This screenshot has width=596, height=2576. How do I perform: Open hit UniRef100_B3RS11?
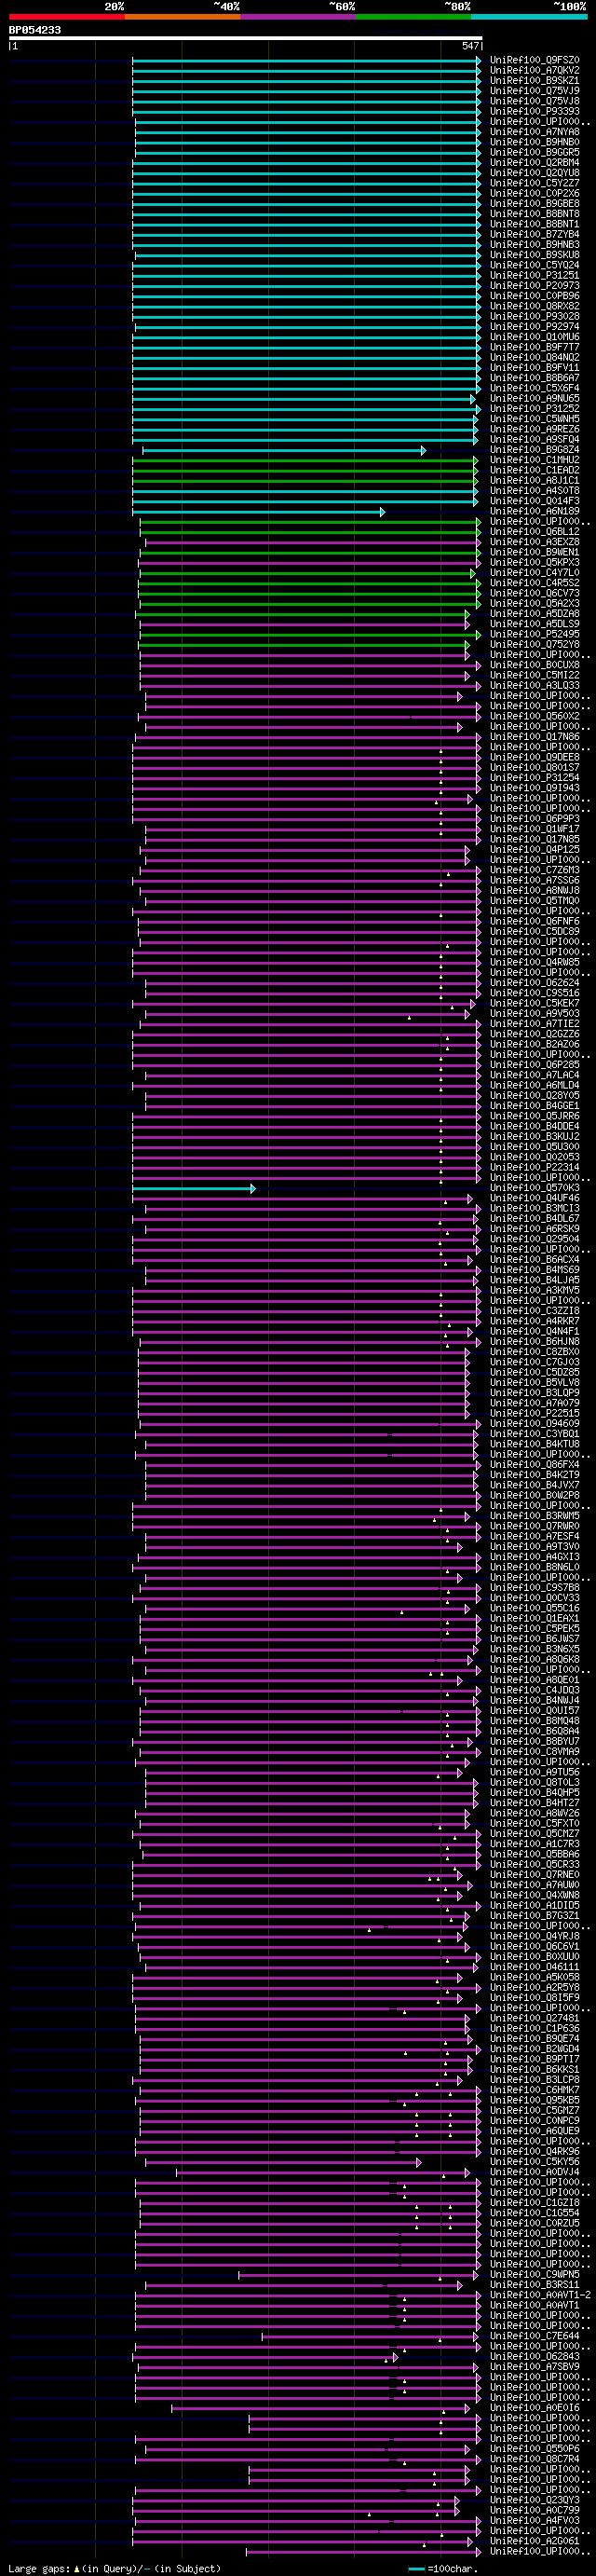pyautogui.click(x=534, y=2285)
